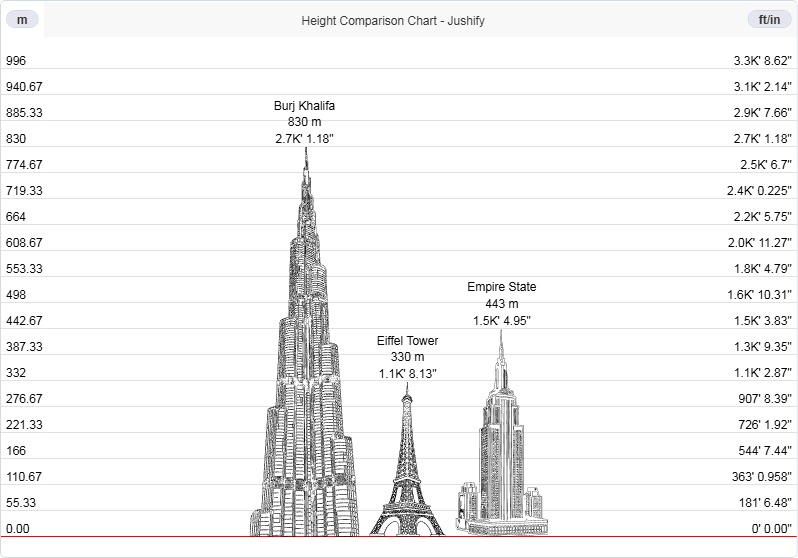Click the 719.33 scale value
This screenshot has height=558, width=798.
[x=24, y=190]
